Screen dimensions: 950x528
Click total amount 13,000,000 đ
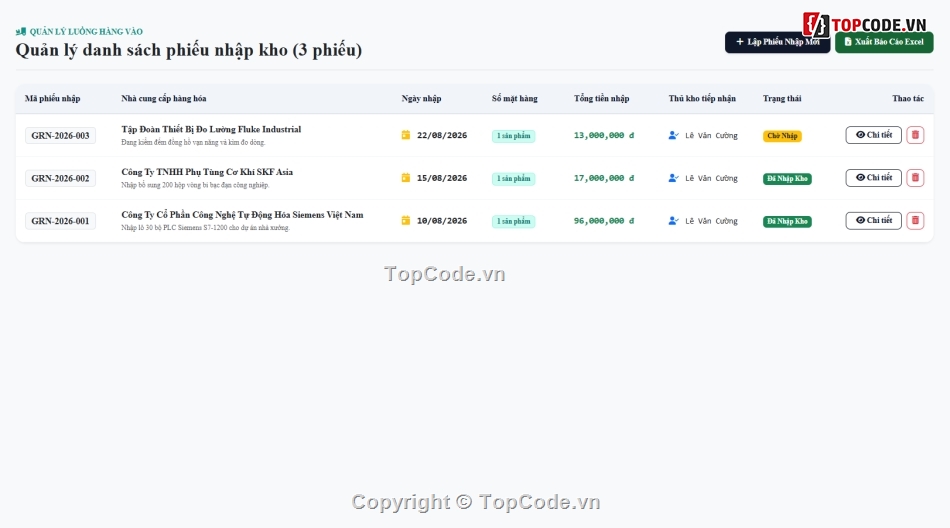603,135
